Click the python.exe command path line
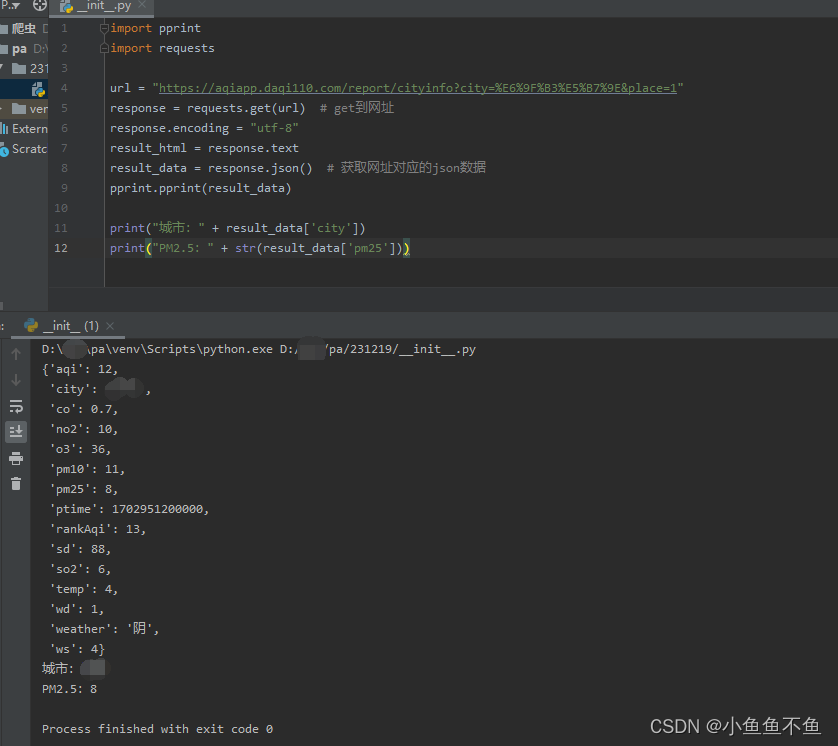 (x=259, y=349)
